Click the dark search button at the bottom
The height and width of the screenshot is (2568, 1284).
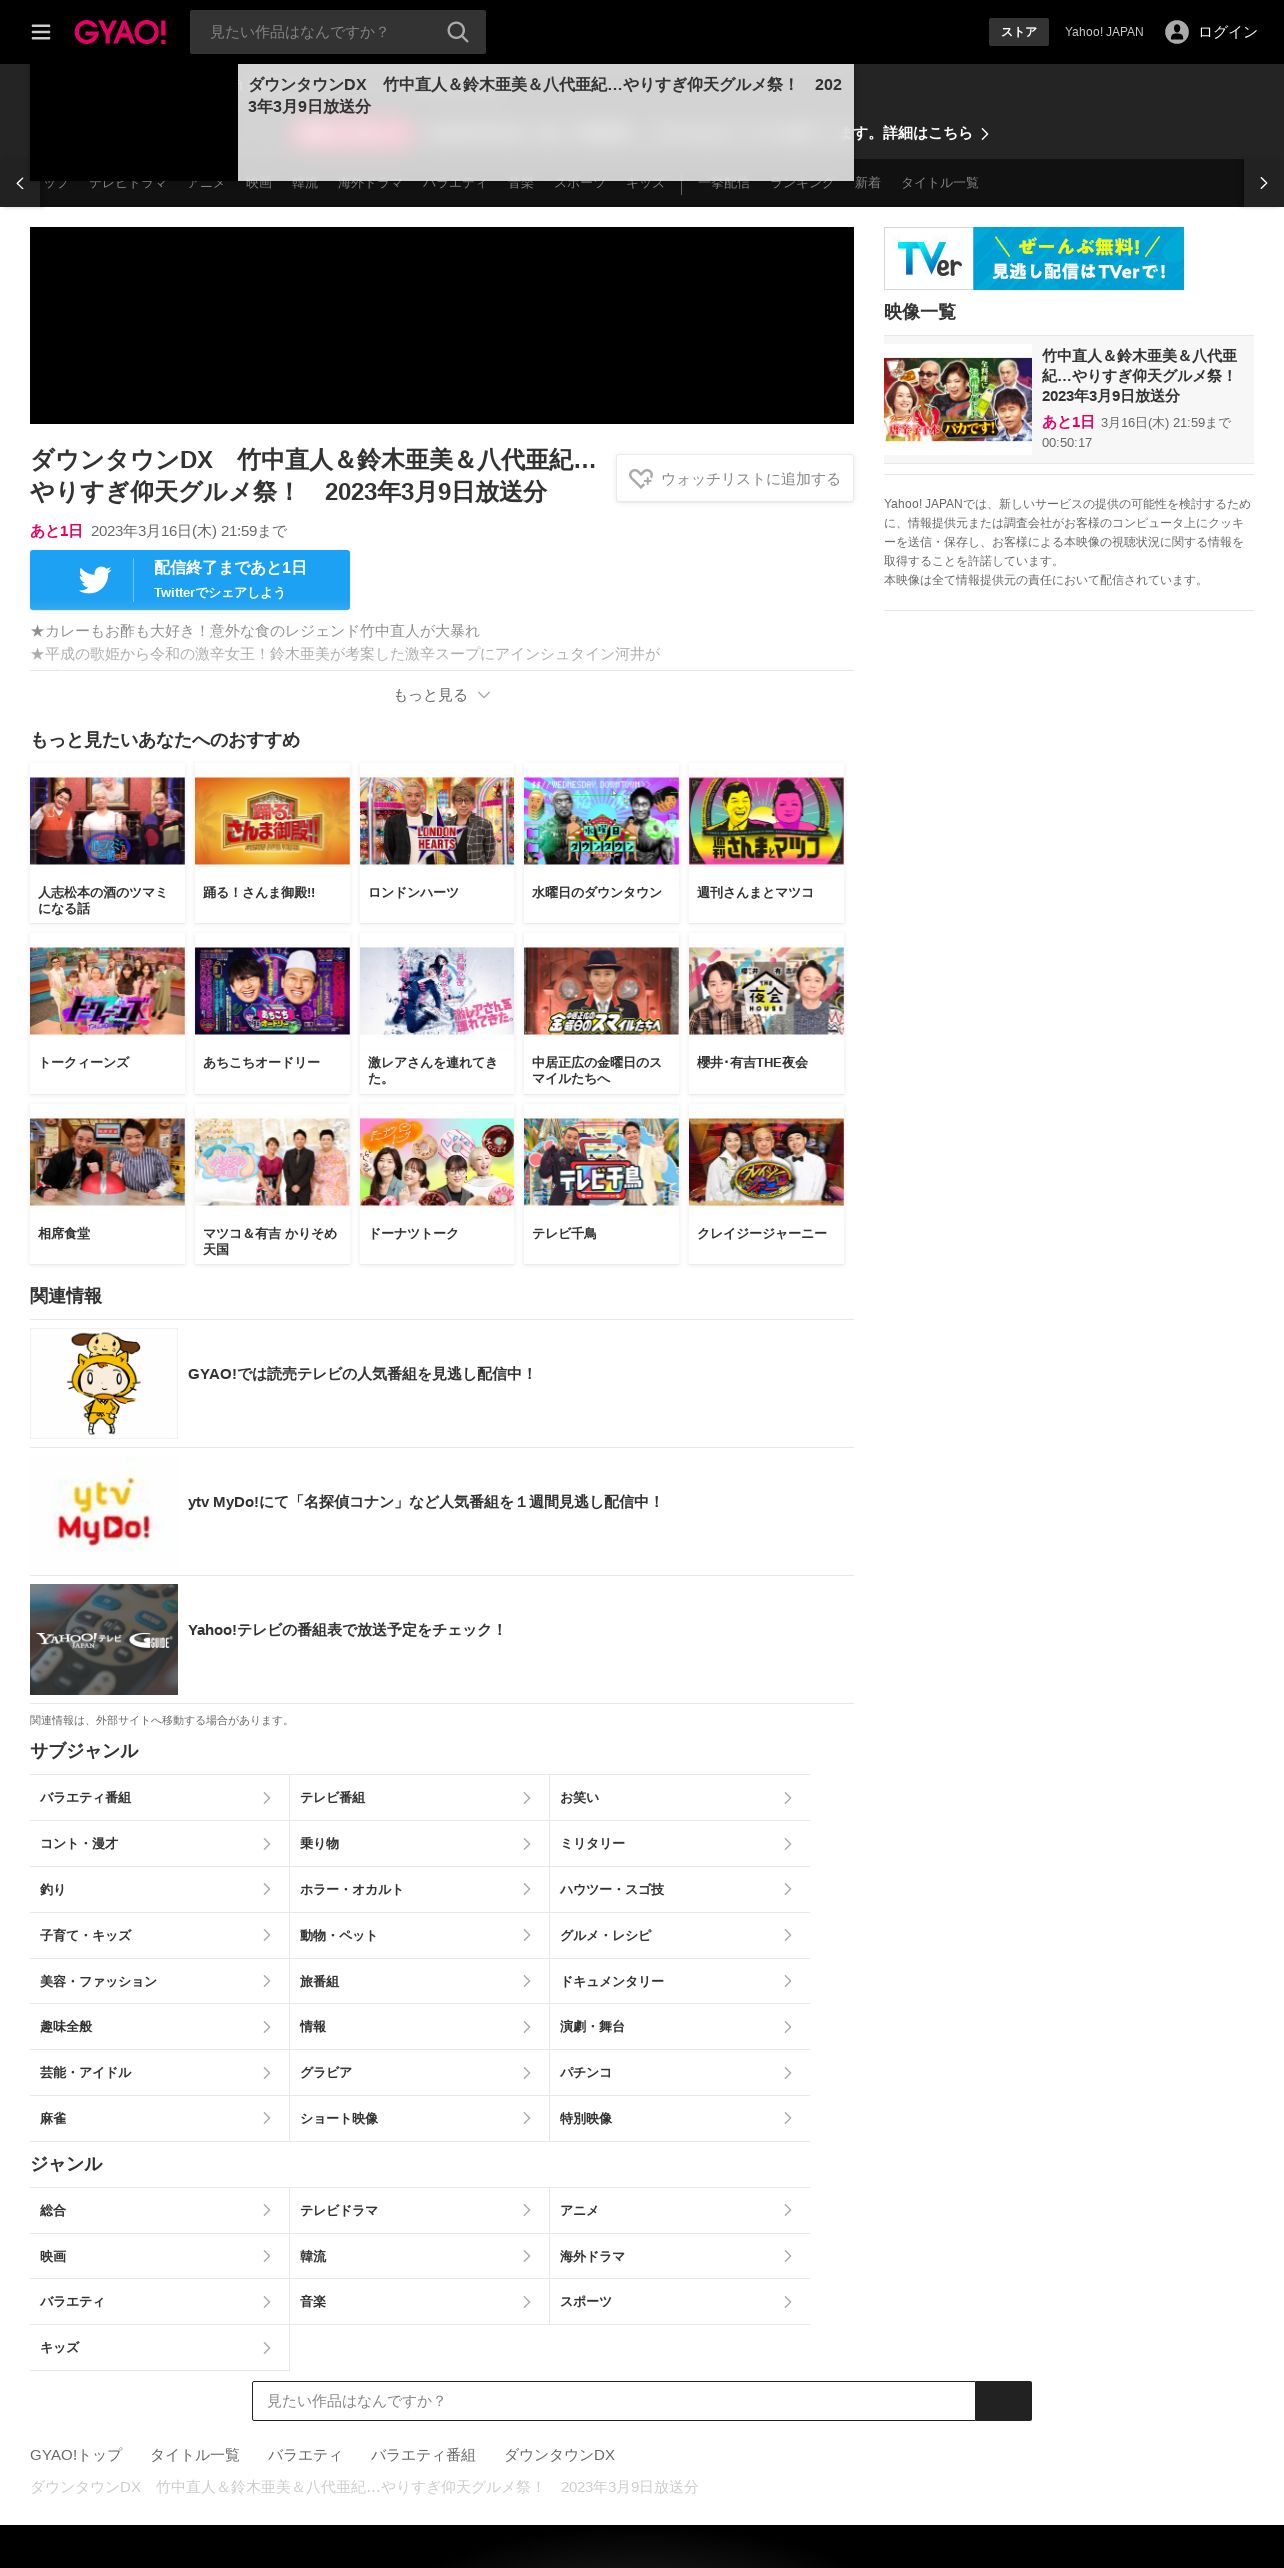[x=1003, y=2401]
